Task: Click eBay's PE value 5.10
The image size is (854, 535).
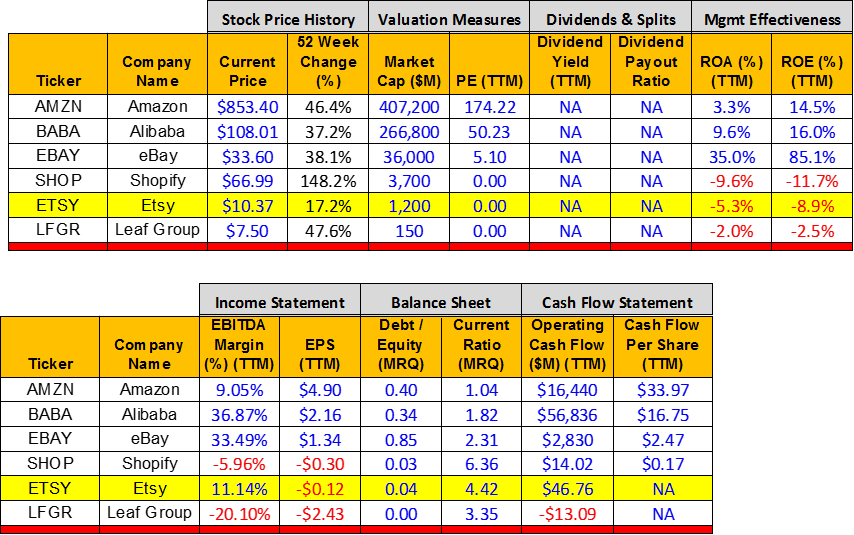Action: (x=490, y=157)
